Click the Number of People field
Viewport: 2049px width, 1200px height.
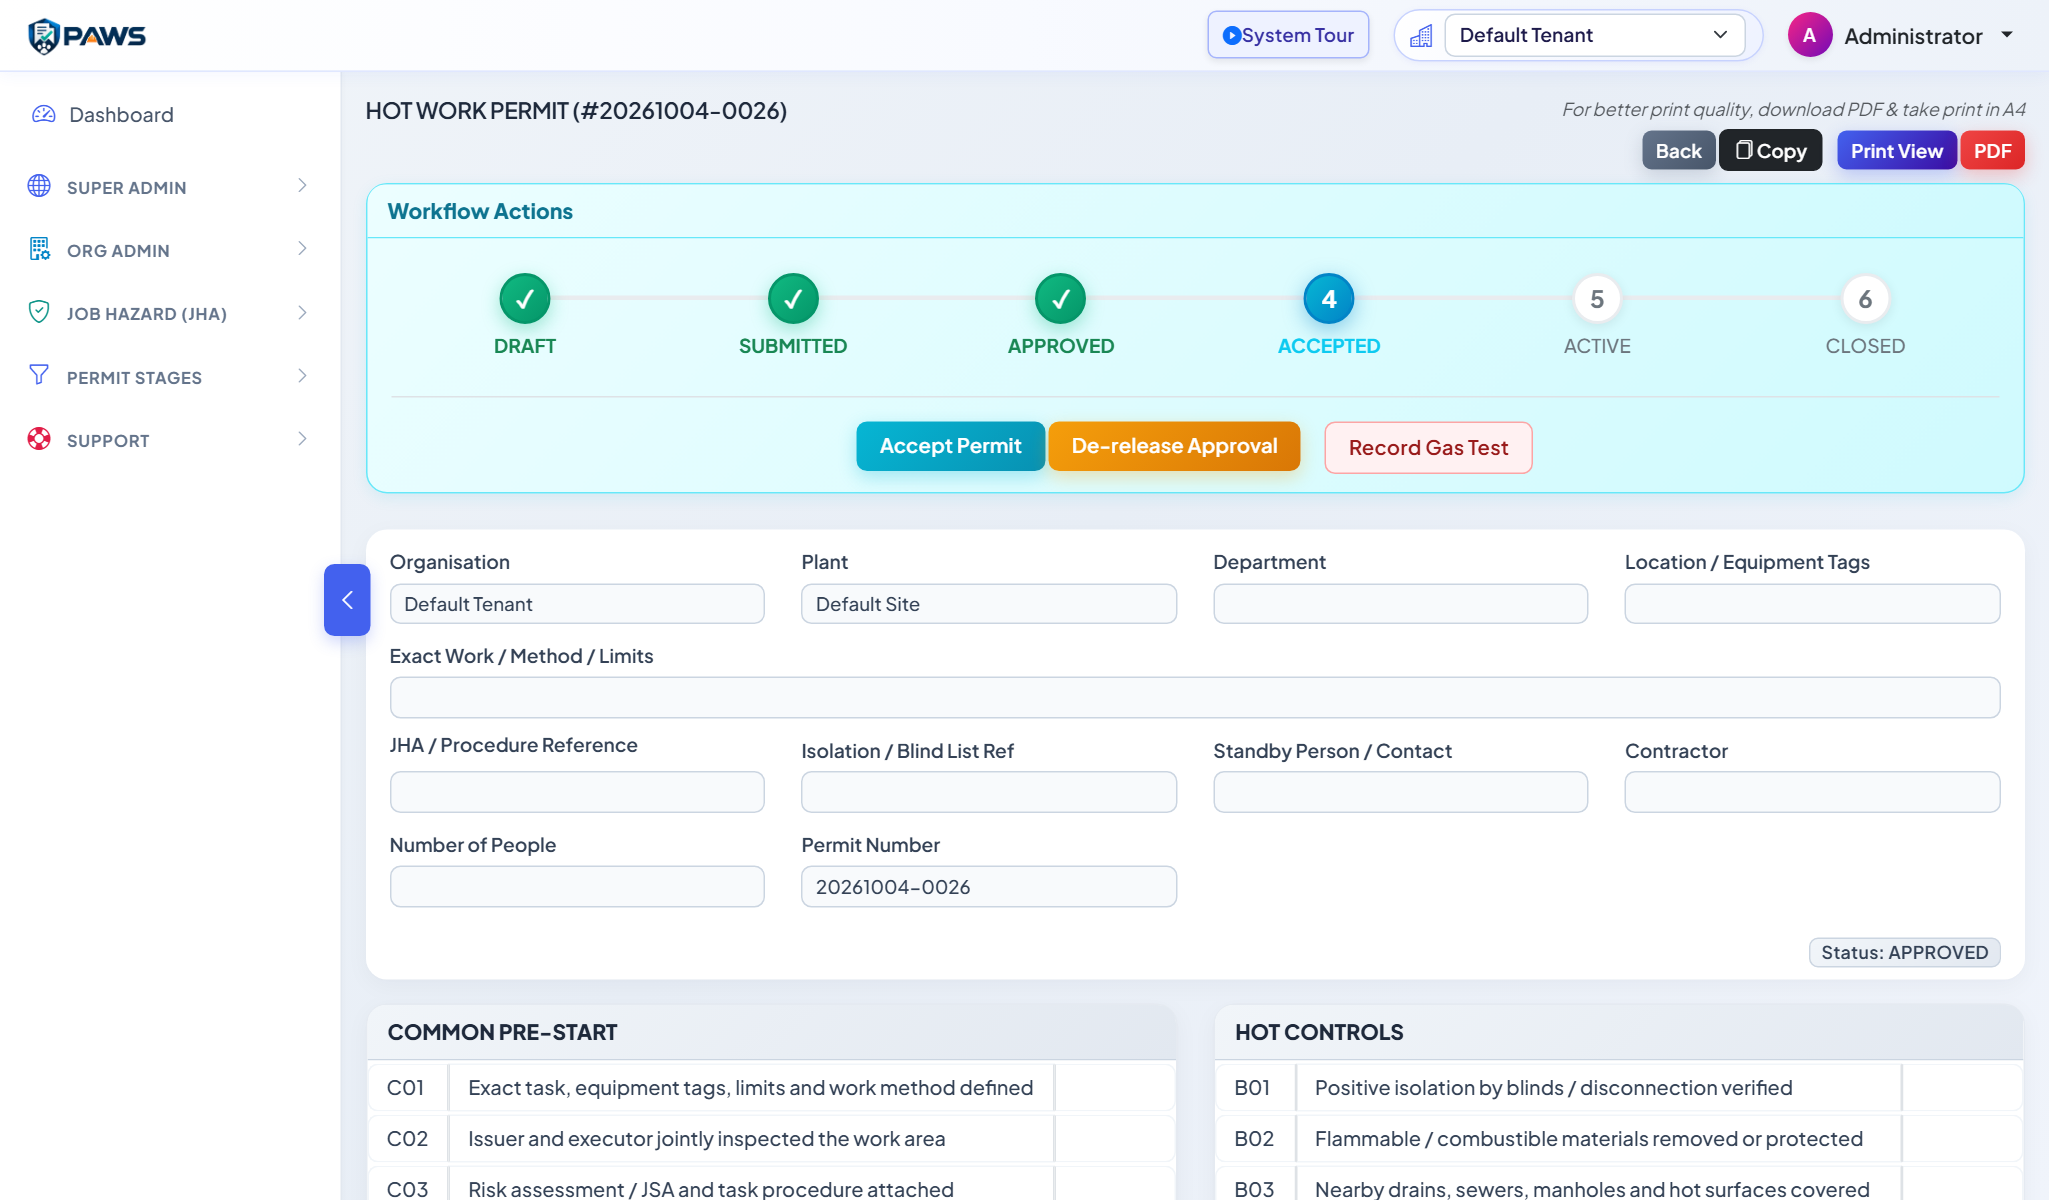click(x=577, y=886)
